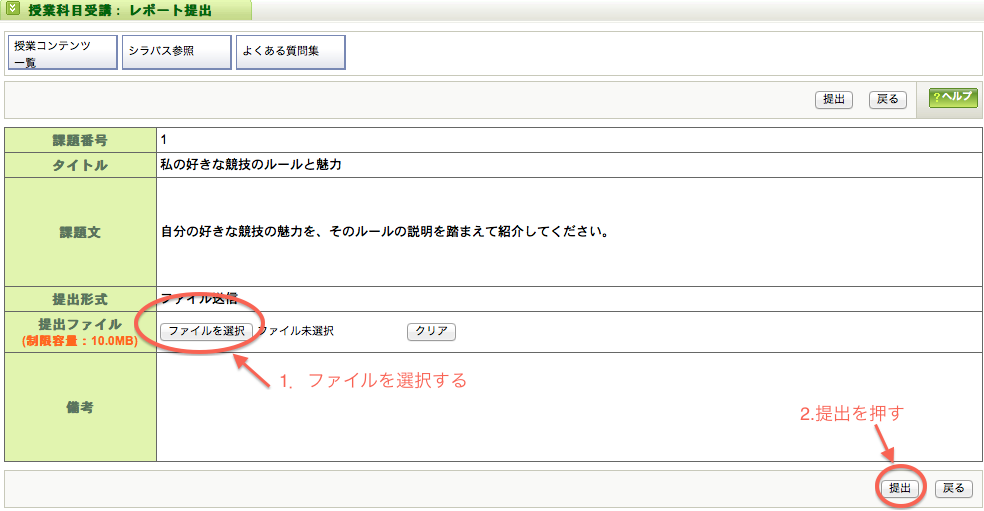
Task: Click the 授業科目受講：レポート提出 header title
Action: (x=120, y=10)
